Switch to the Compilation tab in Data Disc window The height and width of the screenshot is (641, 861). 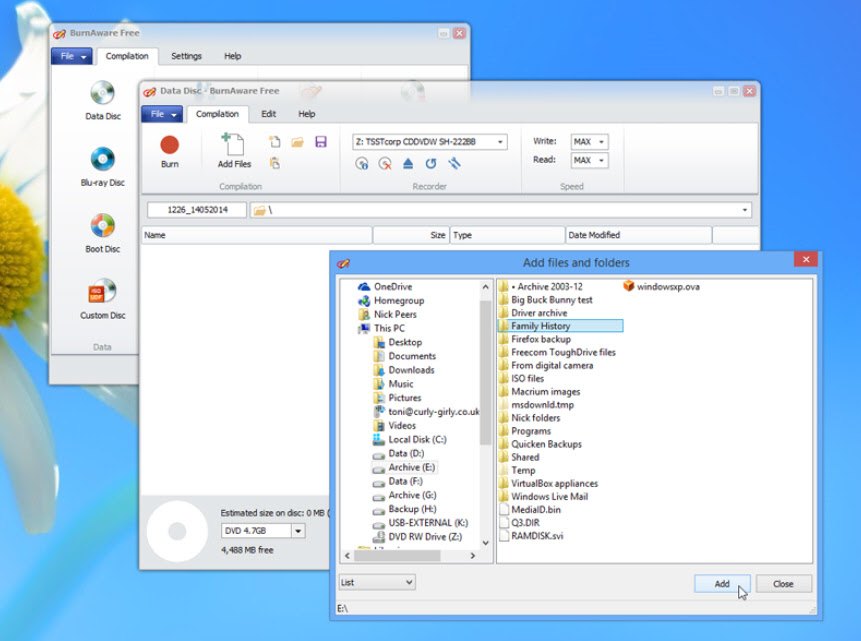coord(217,114)
